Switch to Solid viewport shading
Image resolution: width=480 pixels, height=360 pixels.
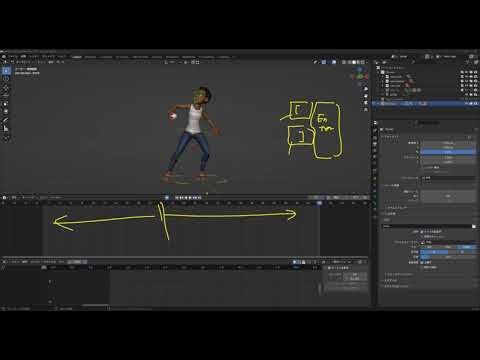point(354,62)
